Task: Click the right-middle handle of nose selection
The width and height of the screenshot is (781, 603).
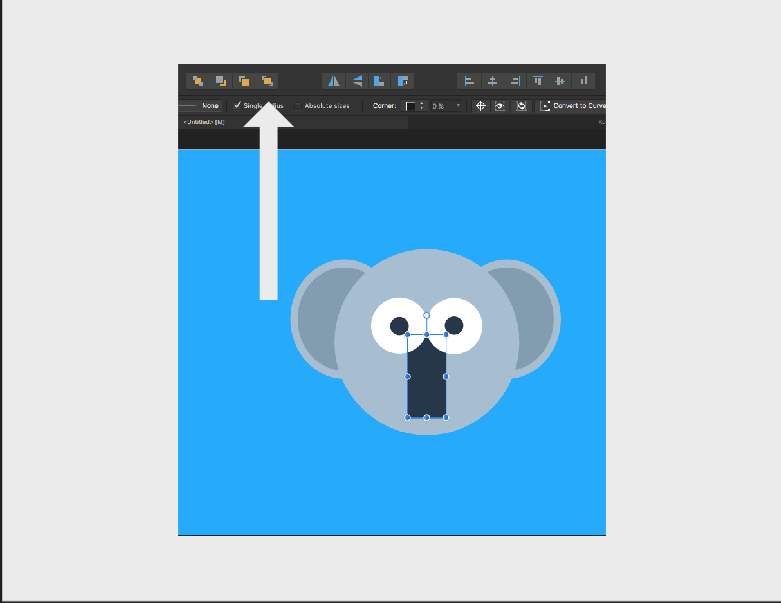Action: (446, 376)
